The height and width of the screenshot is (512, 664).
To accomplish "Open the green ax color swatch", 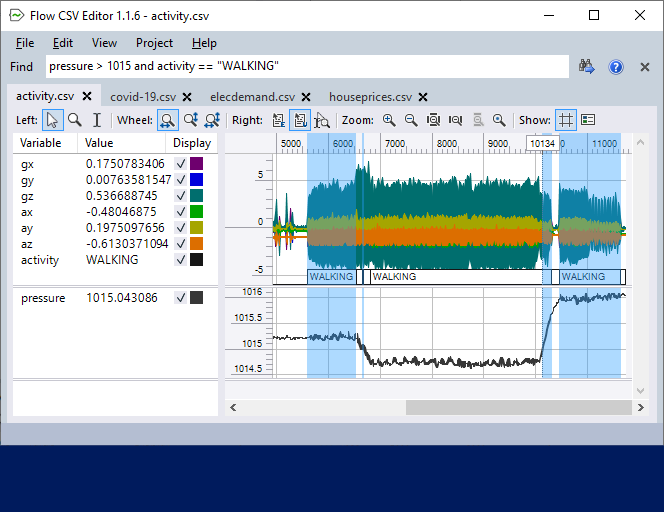I will pos(196,212).
